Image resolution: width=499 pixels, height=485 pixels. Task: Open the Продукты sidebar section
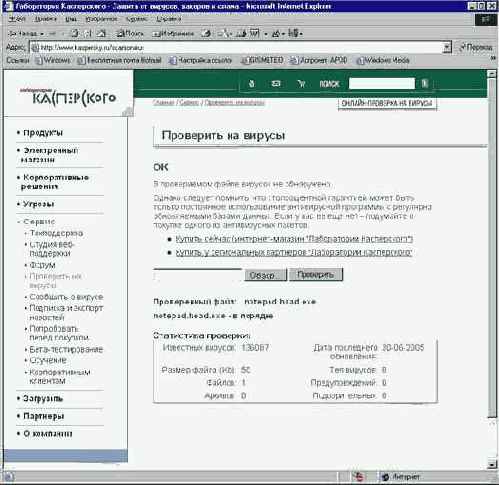tap(43, 133)
